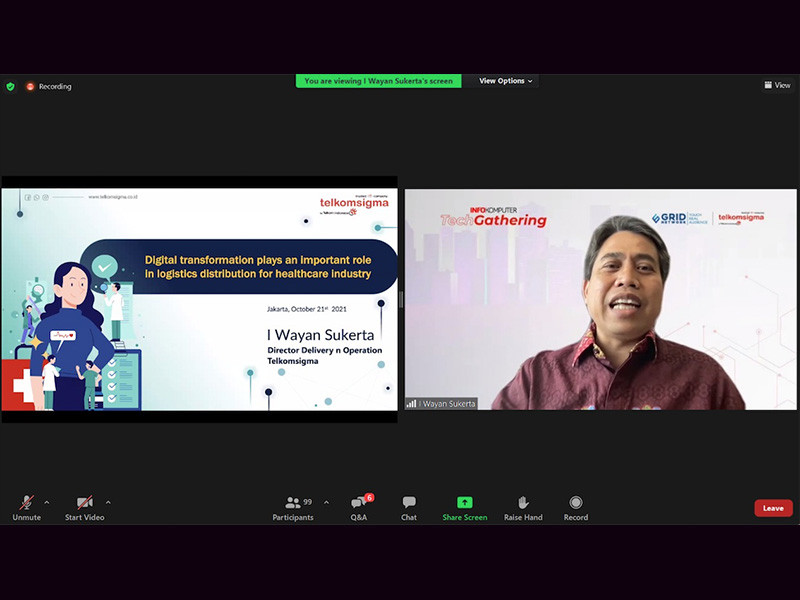This screenshot has width=800, height=600.
Task: Open the View Options dropdown
Action: click(505, 81)
